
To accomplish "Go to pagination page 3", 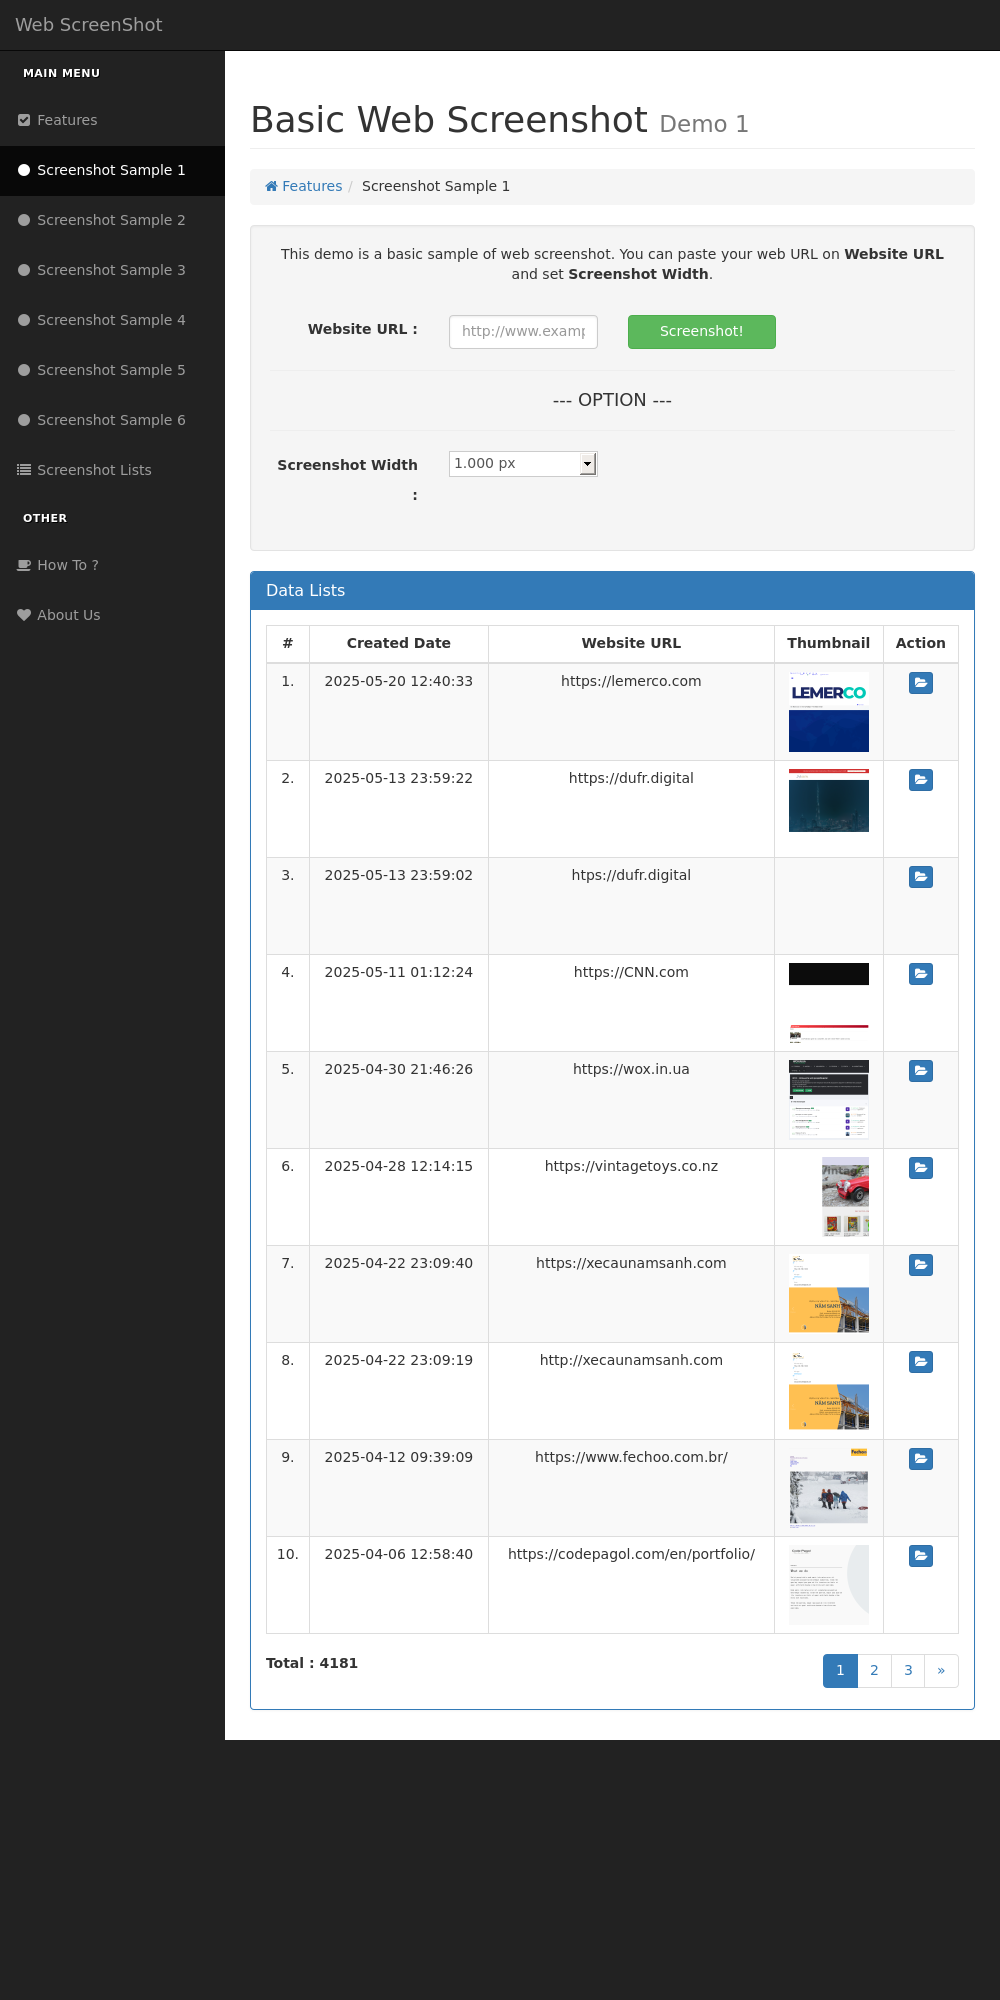I will point(908,1671).
